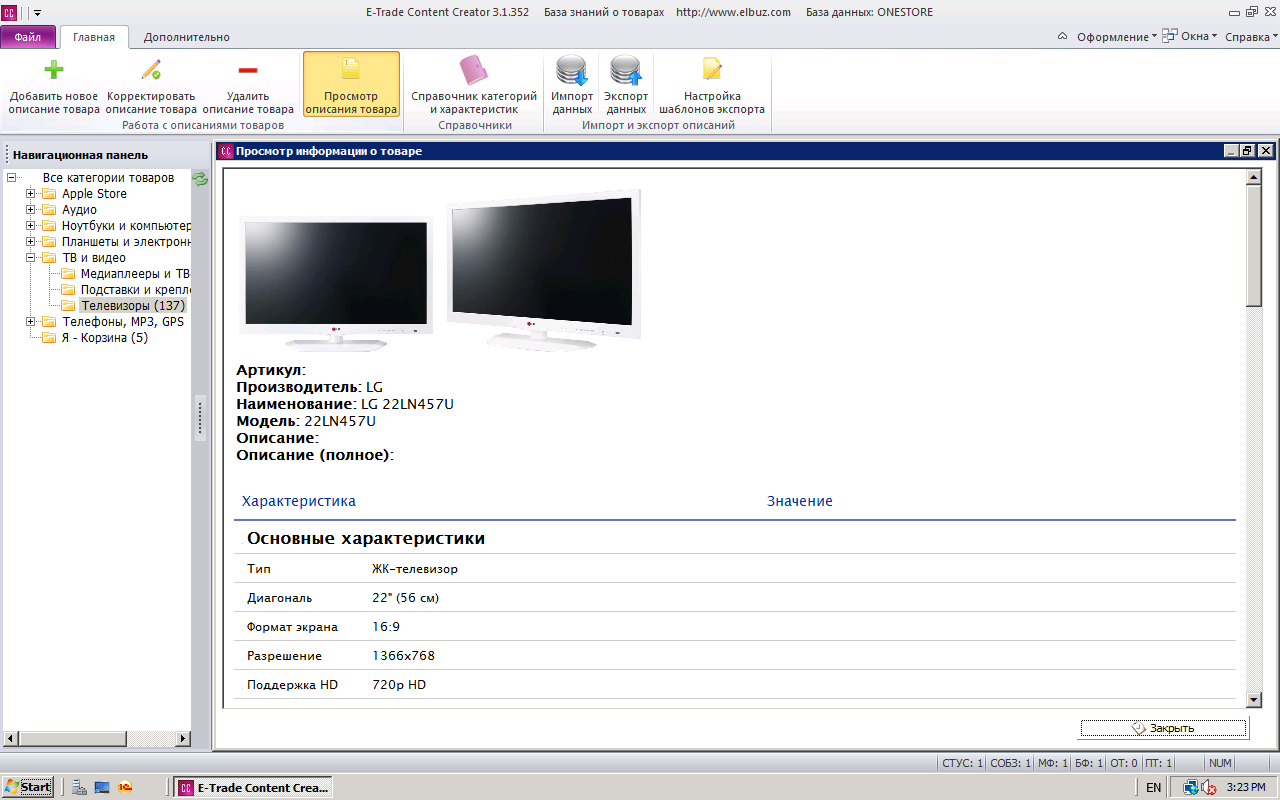Collapse the ribbon using the small up arrow
The image size is (1280, 800).
point(1063,37)
